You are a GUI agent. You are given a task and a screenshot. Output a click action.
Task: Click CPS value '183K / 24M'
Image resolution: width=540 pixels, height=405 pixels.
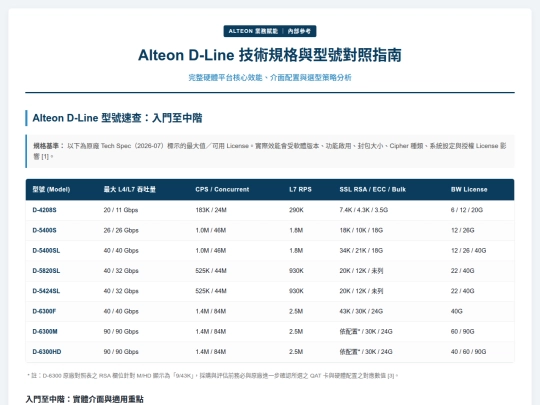pos(211,210)
